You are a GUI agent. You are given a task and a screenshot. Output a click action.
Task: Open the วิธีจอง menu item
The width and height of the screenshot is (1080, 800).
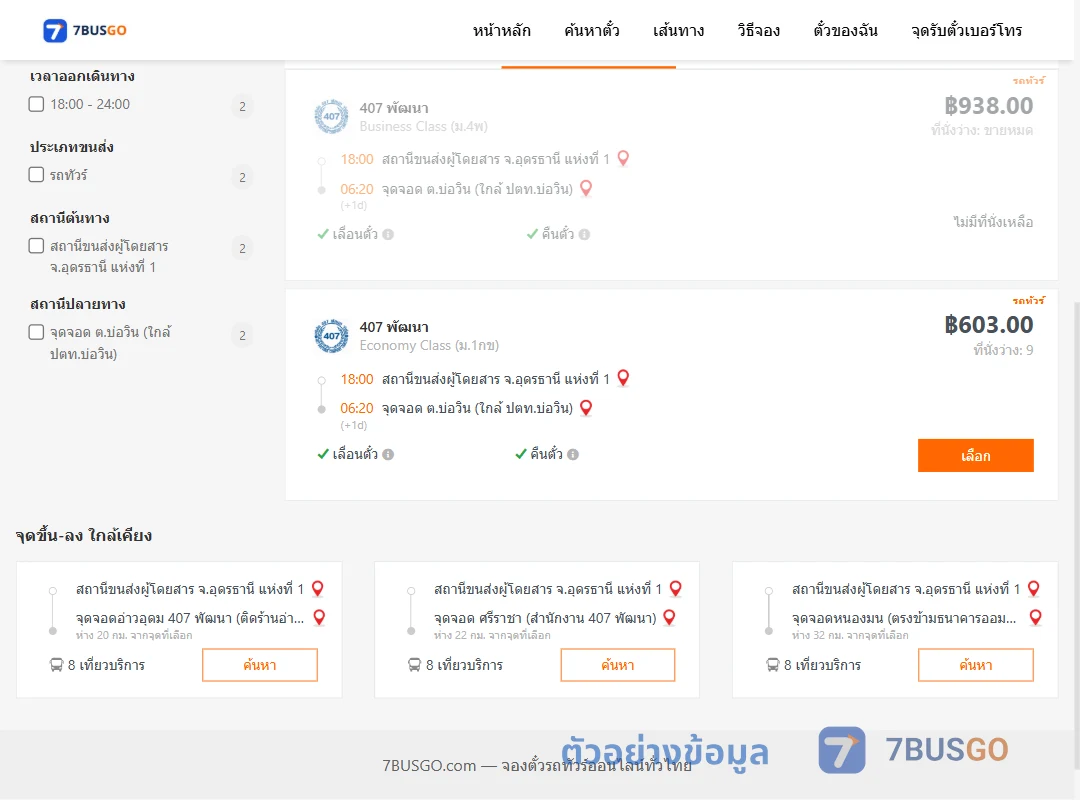pyautogui.click(x=758, y=30)
